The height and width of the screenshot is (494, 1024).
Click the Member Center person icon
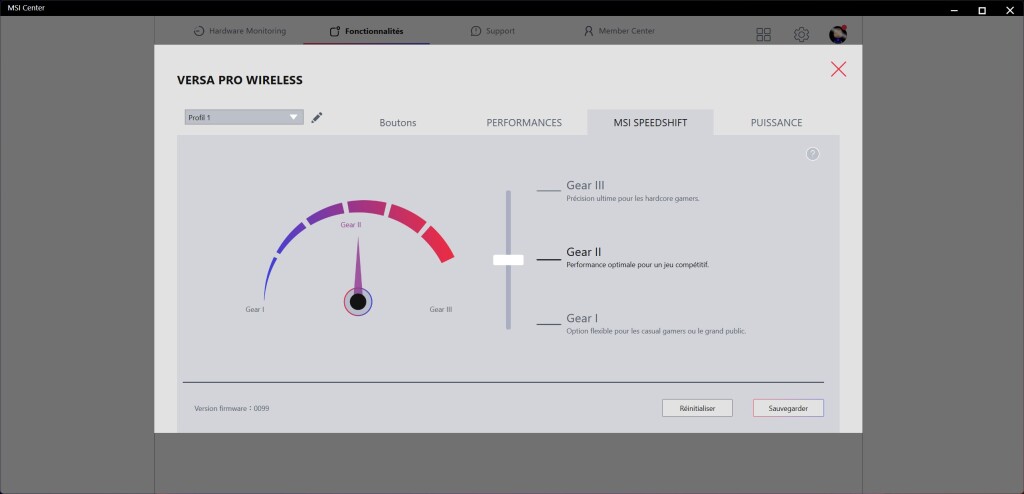[x=589, y=31]
